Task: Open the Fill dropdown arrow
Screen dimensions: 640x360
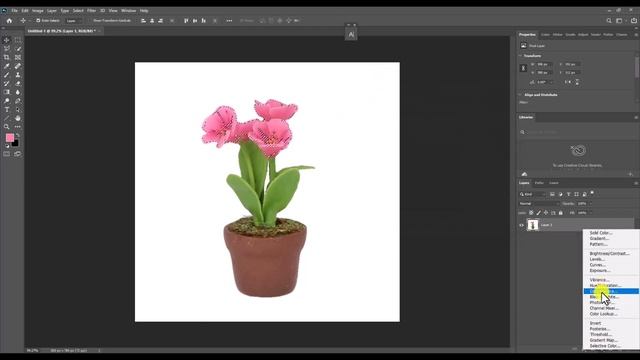Action: tap(590, 213)
